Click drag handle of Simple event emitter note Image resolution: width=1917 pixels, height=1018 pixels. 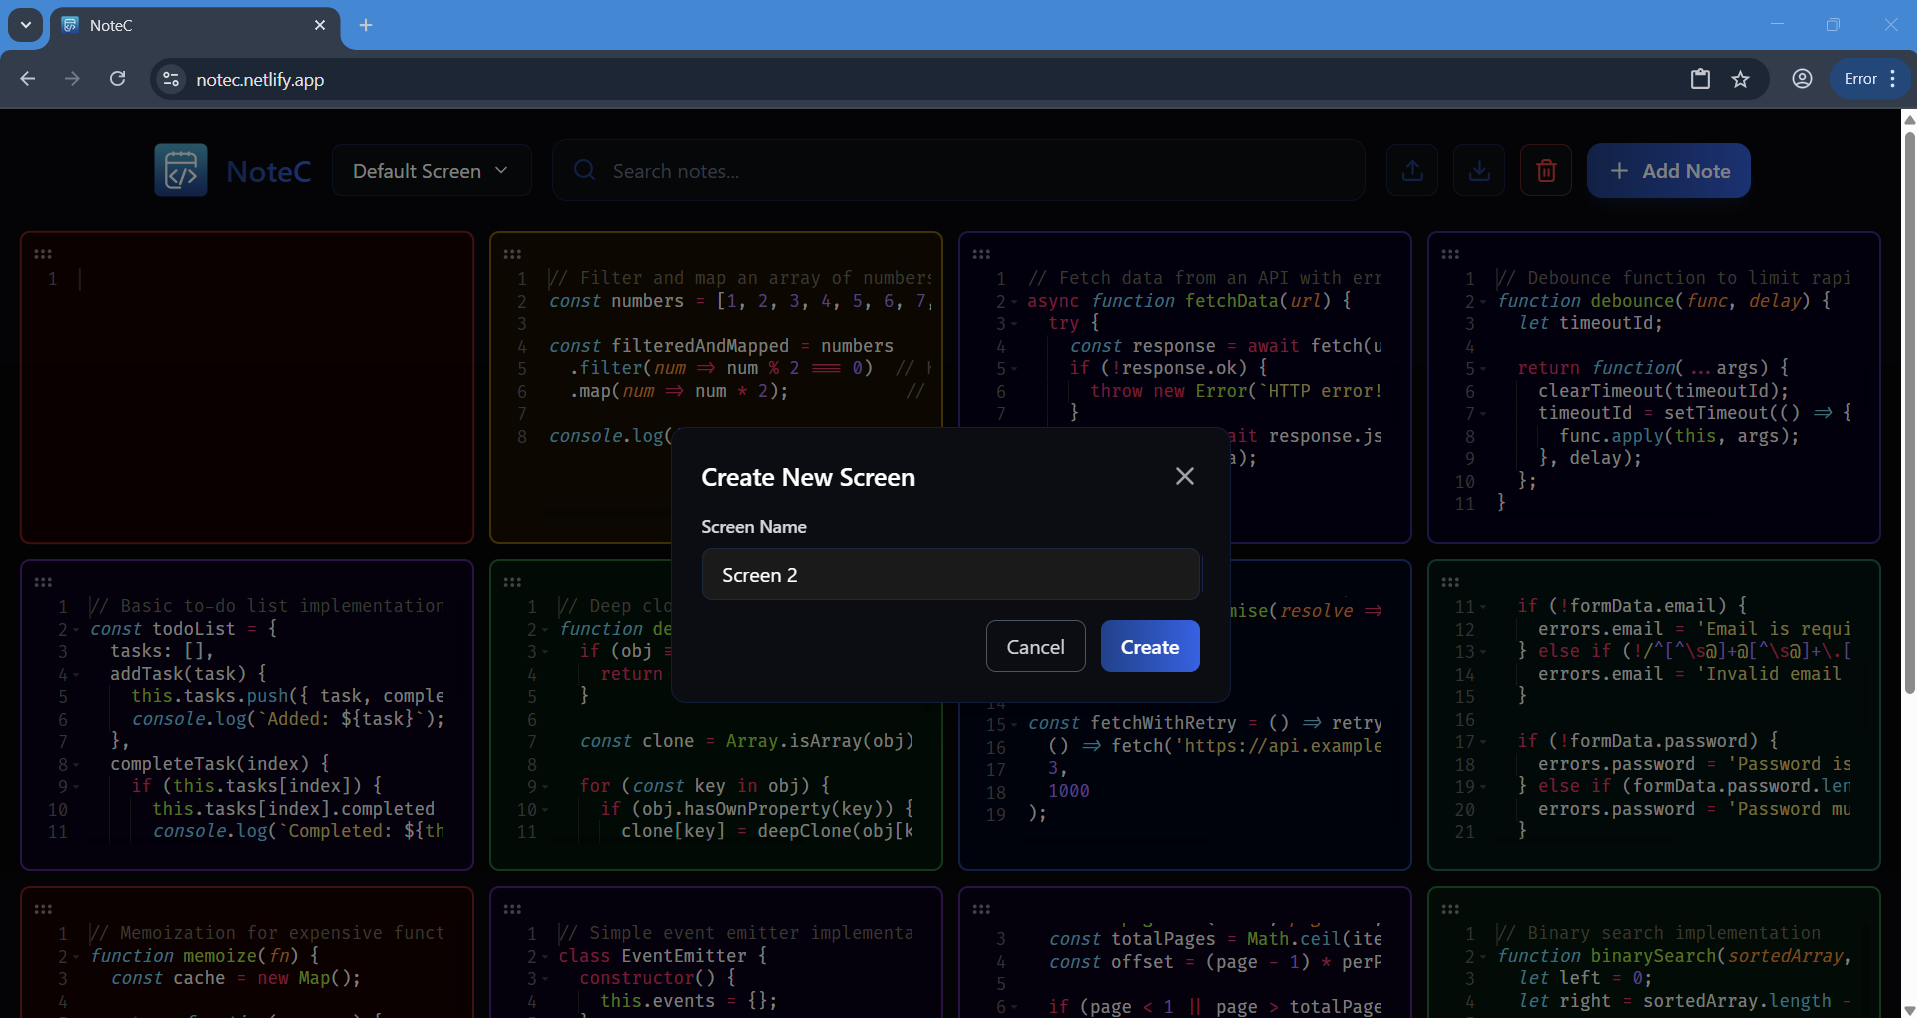coord(512,909)
